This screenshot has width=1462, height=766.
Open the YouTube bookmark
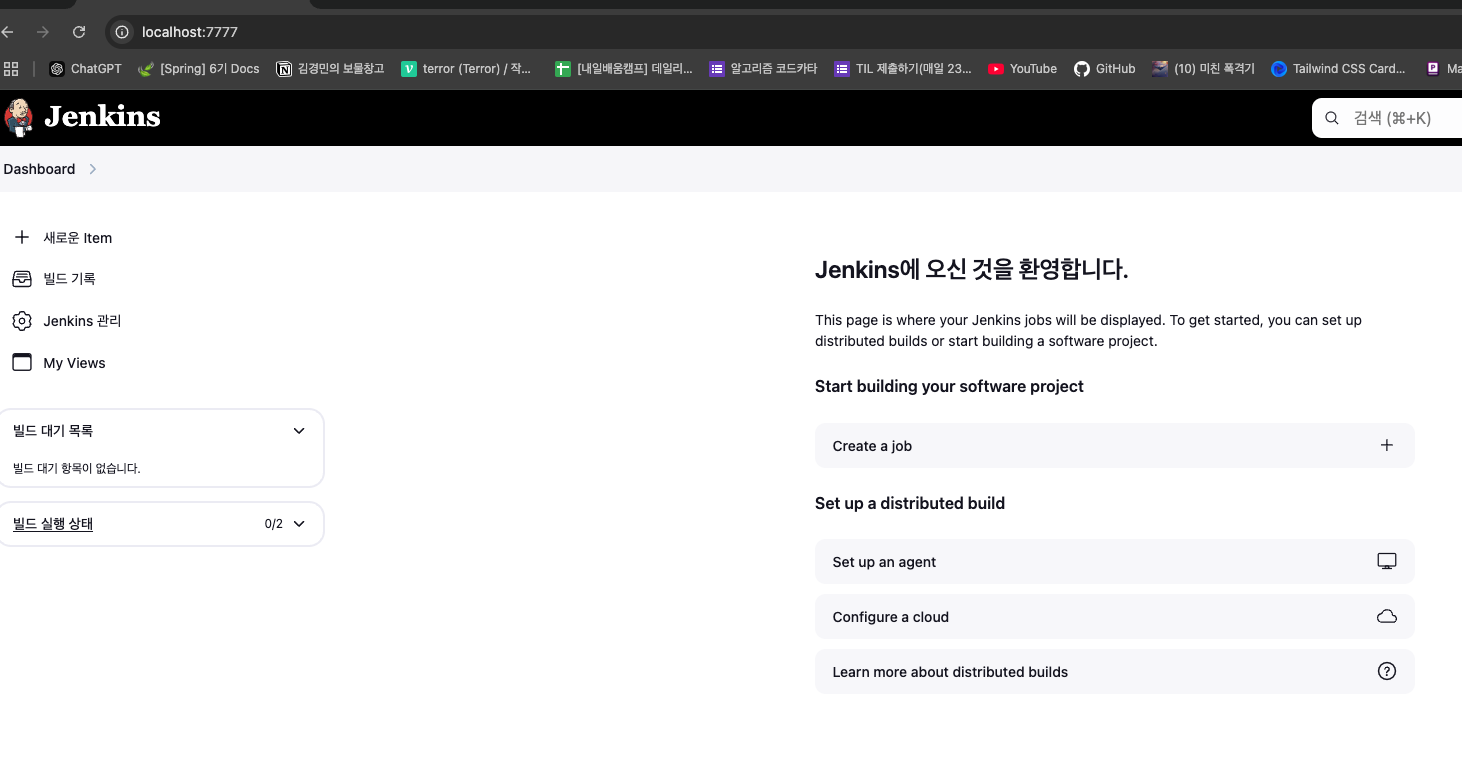click(x=1022, y=68)
